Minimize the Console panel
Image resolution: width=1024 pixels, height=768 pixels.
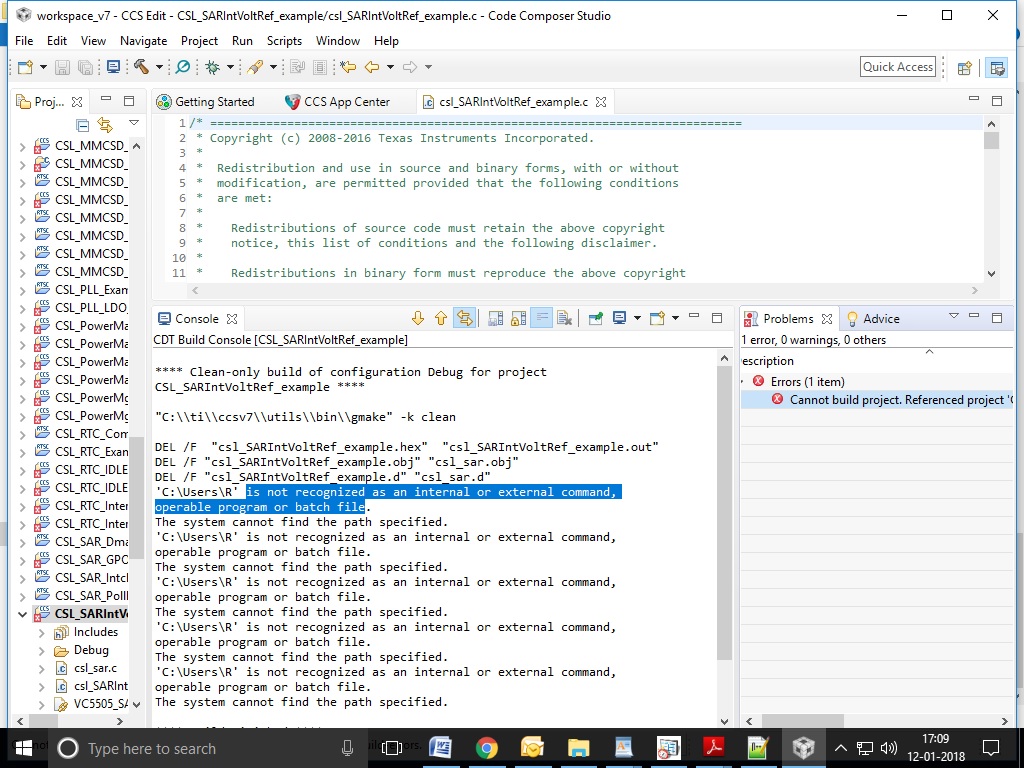tap(694, 317)
